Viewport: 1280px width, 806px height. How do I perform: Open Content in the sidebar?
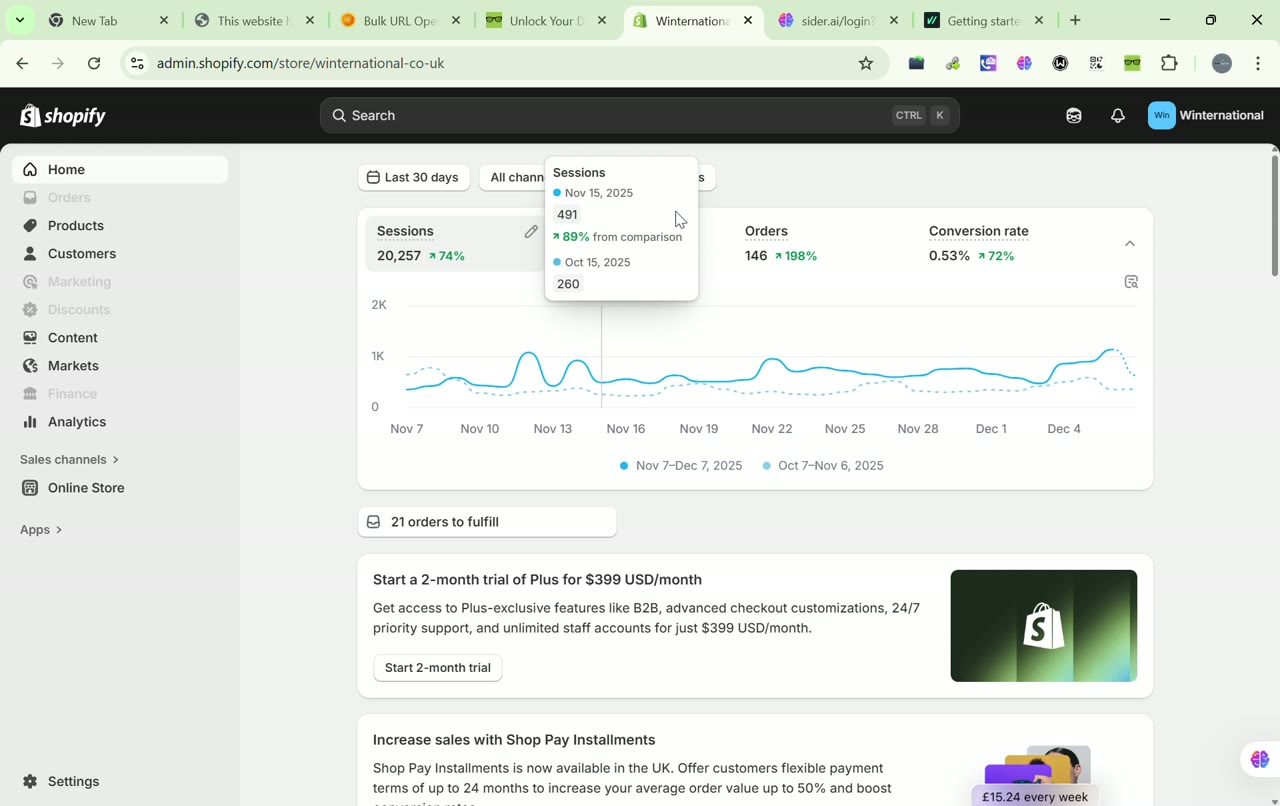coord(120,338)
